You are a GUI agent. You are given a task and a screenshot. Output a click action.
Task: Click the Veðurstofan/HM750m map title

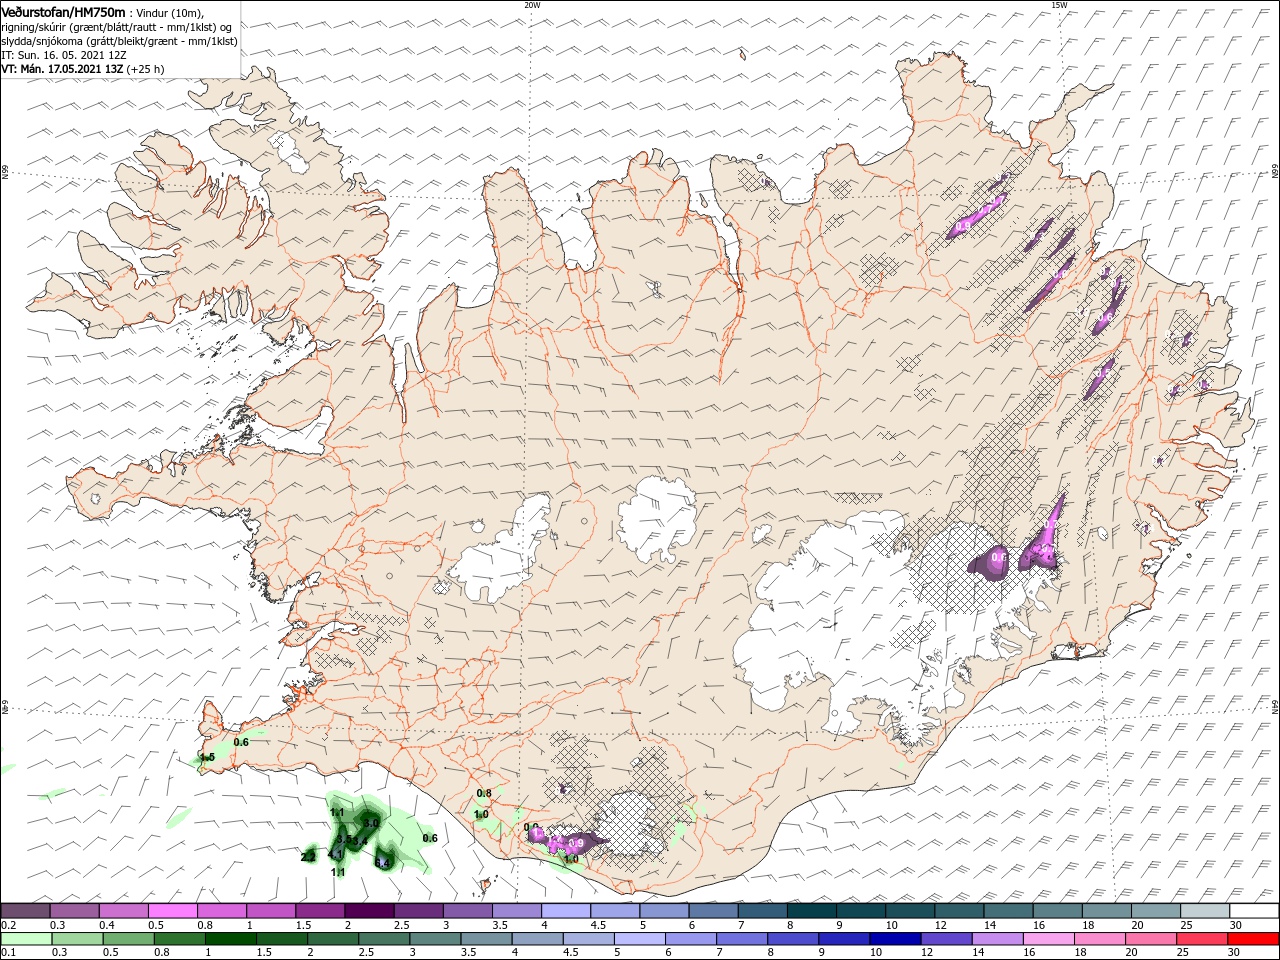click(63, 11)
